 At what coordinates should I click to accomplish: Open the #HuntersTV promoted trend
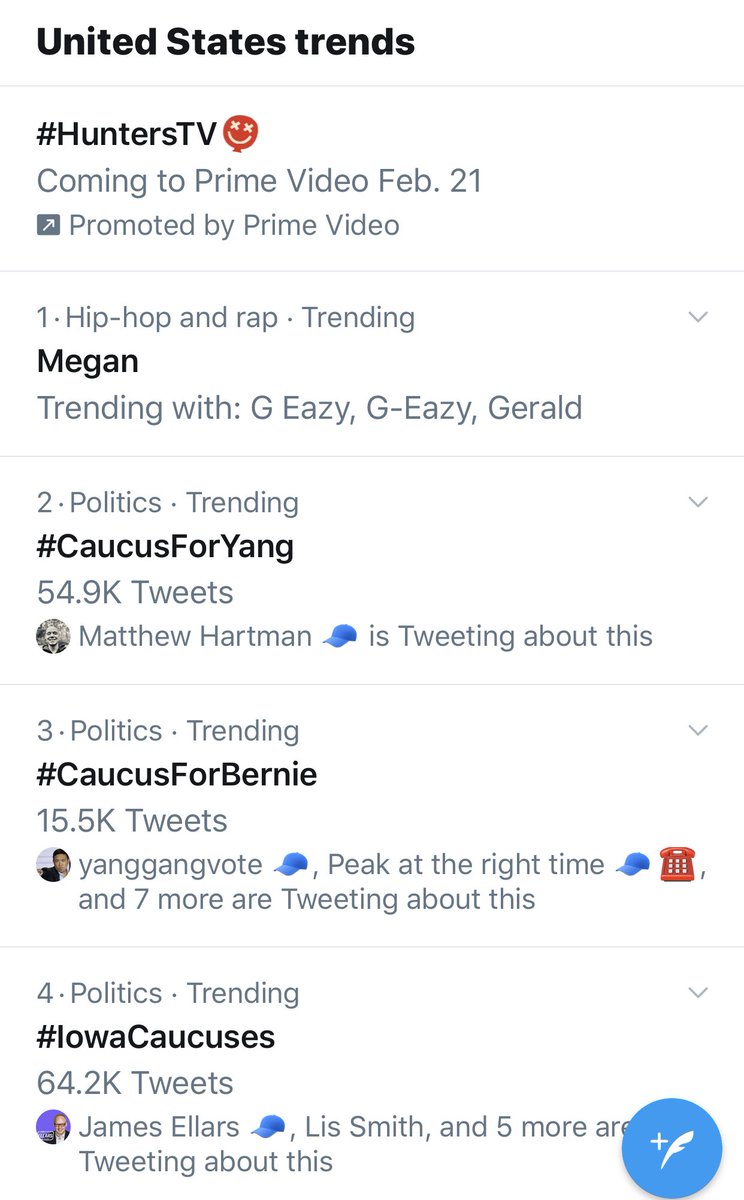126,135
